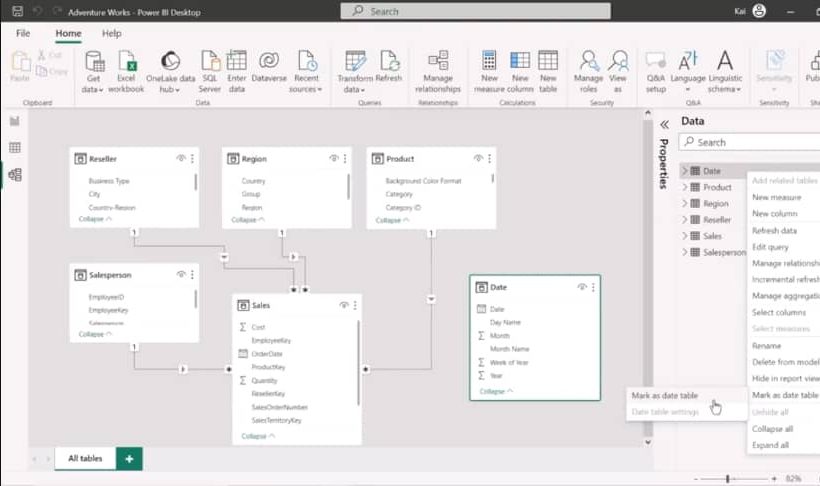The width and height of the screenshot is (820, 486).
Task: Add a new layout tab
Action: pyautogui.click(x=129, y=459)
